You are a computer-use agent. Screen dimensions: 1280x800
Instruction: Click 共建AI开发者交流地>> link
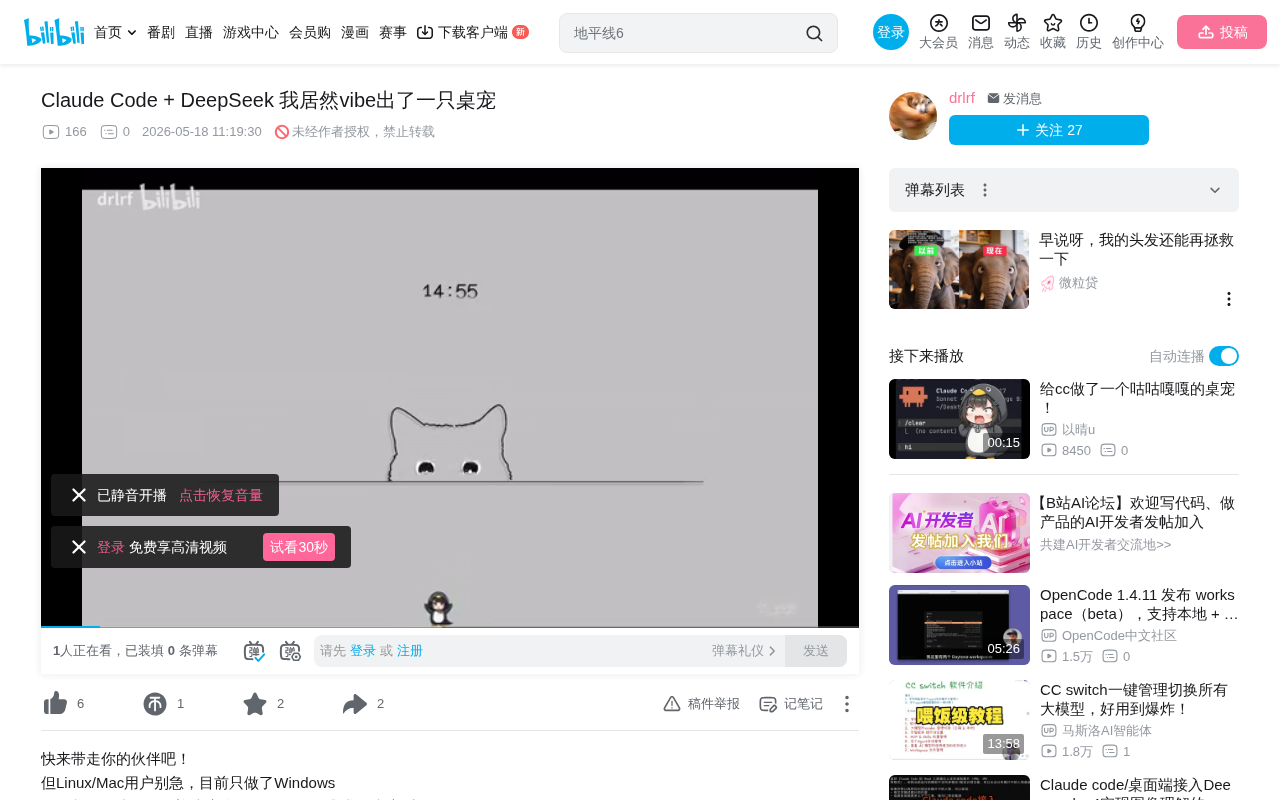tap(1105, 545)
